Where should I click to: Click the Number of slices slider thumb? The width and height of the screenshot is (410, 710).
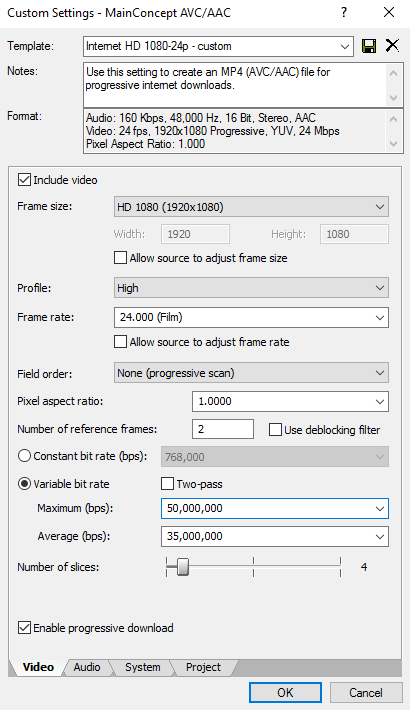point(183,566)
